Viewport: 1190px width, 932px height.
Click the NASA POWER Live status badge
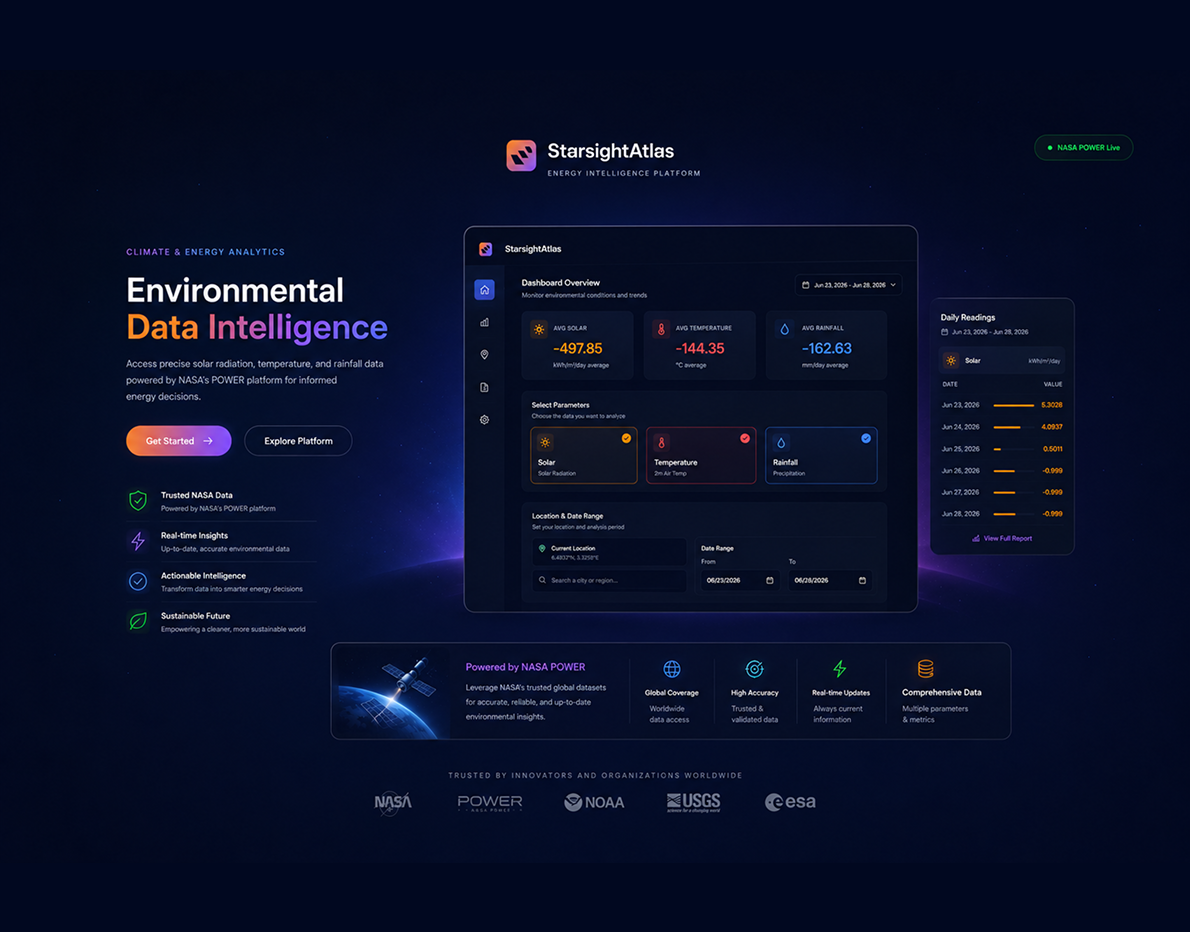click(x=1084, y=148)
